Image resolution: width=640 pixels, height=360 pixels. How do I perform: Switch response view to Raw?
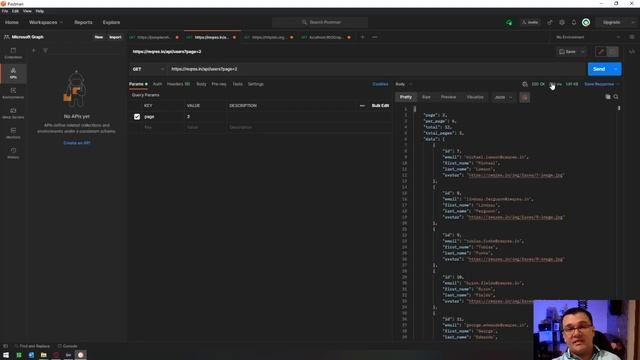(x=426, y=97)
